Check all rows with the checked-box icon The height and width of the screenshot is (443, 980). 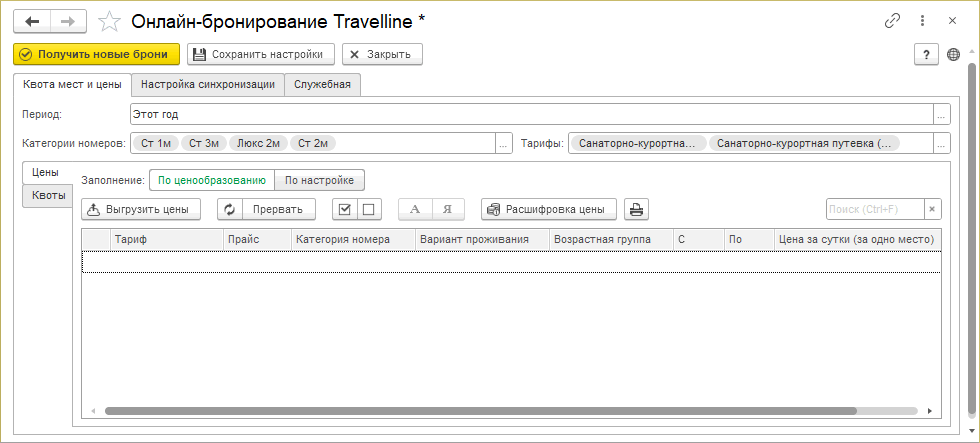pyautogui.click(x=344, y=209)
